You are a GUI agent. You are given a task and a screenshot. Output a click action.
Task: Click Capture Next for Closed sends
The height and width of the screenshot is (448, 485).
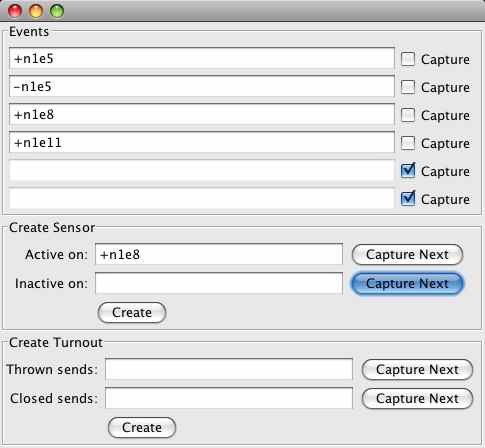pyautogui.click(x=417, y=399)
